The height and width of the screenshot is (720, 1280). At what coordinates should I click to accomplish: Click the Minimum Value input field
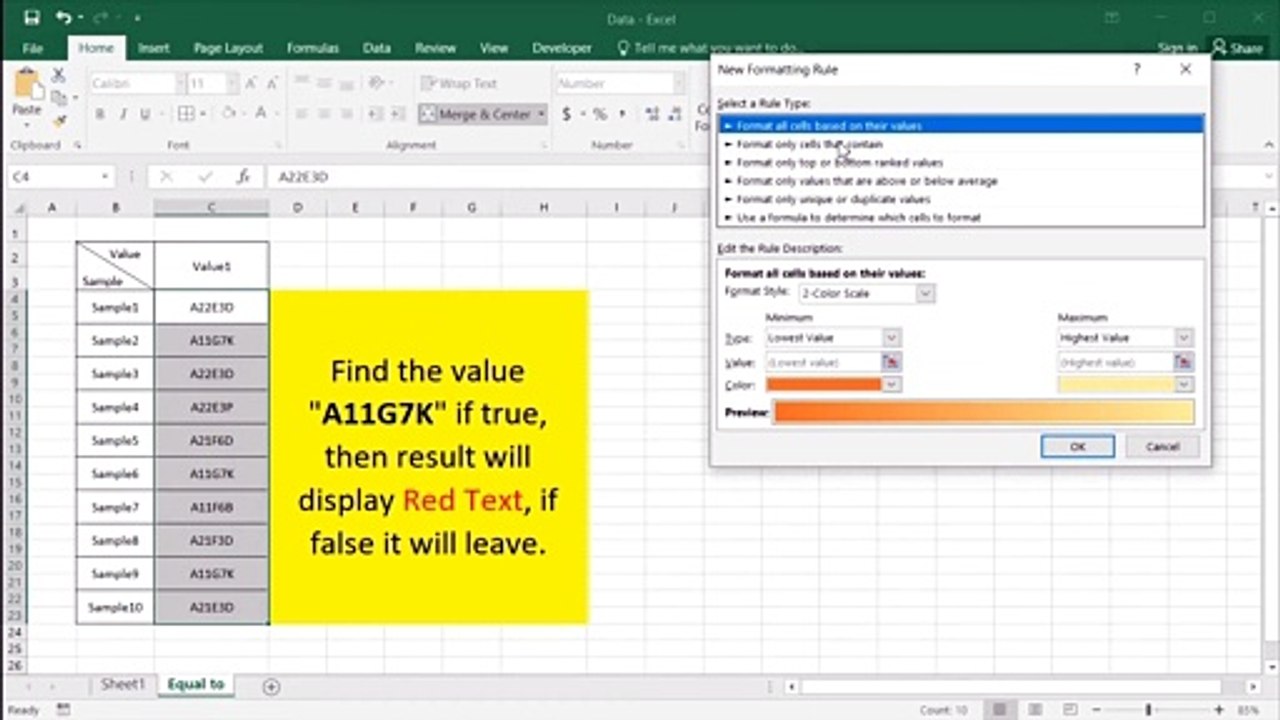pyautogui.click(x=823, y=362)
